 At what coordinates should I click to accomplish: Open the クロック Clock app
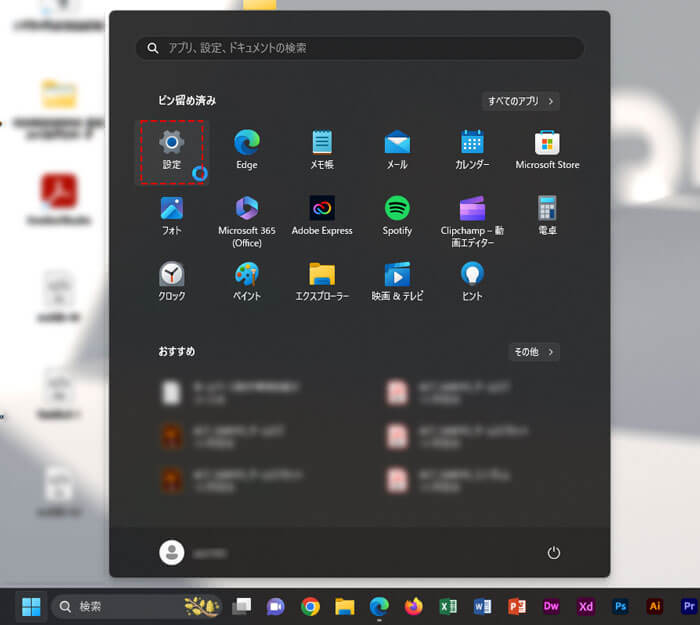(x=172, y=282)
